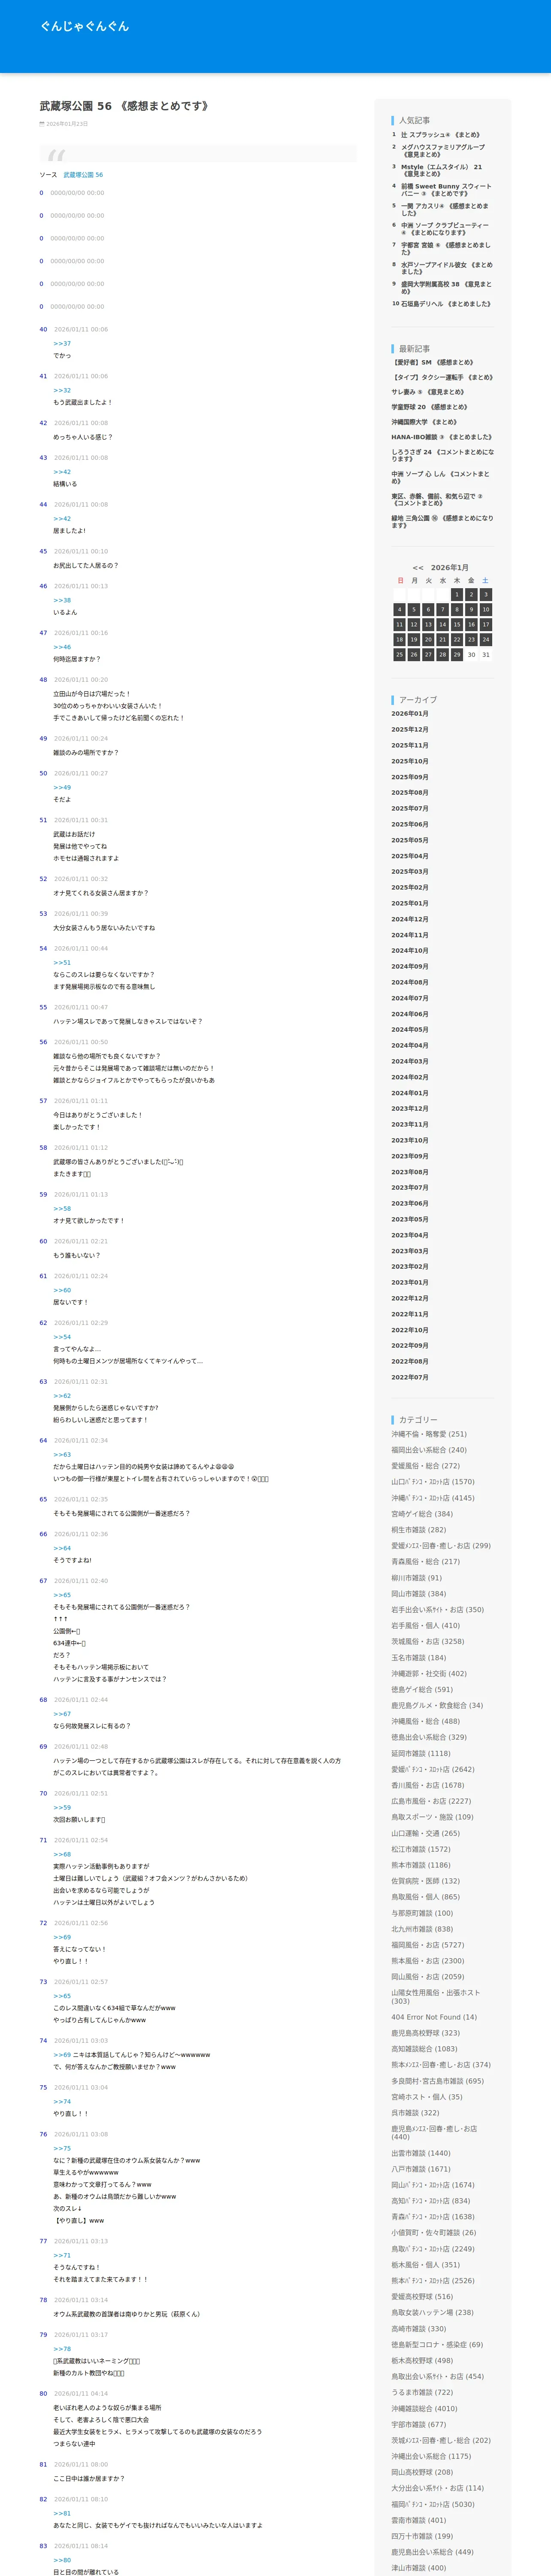Open archive 2026年01月
This screenshot has width=551, height=2576.
coord(410,714)
